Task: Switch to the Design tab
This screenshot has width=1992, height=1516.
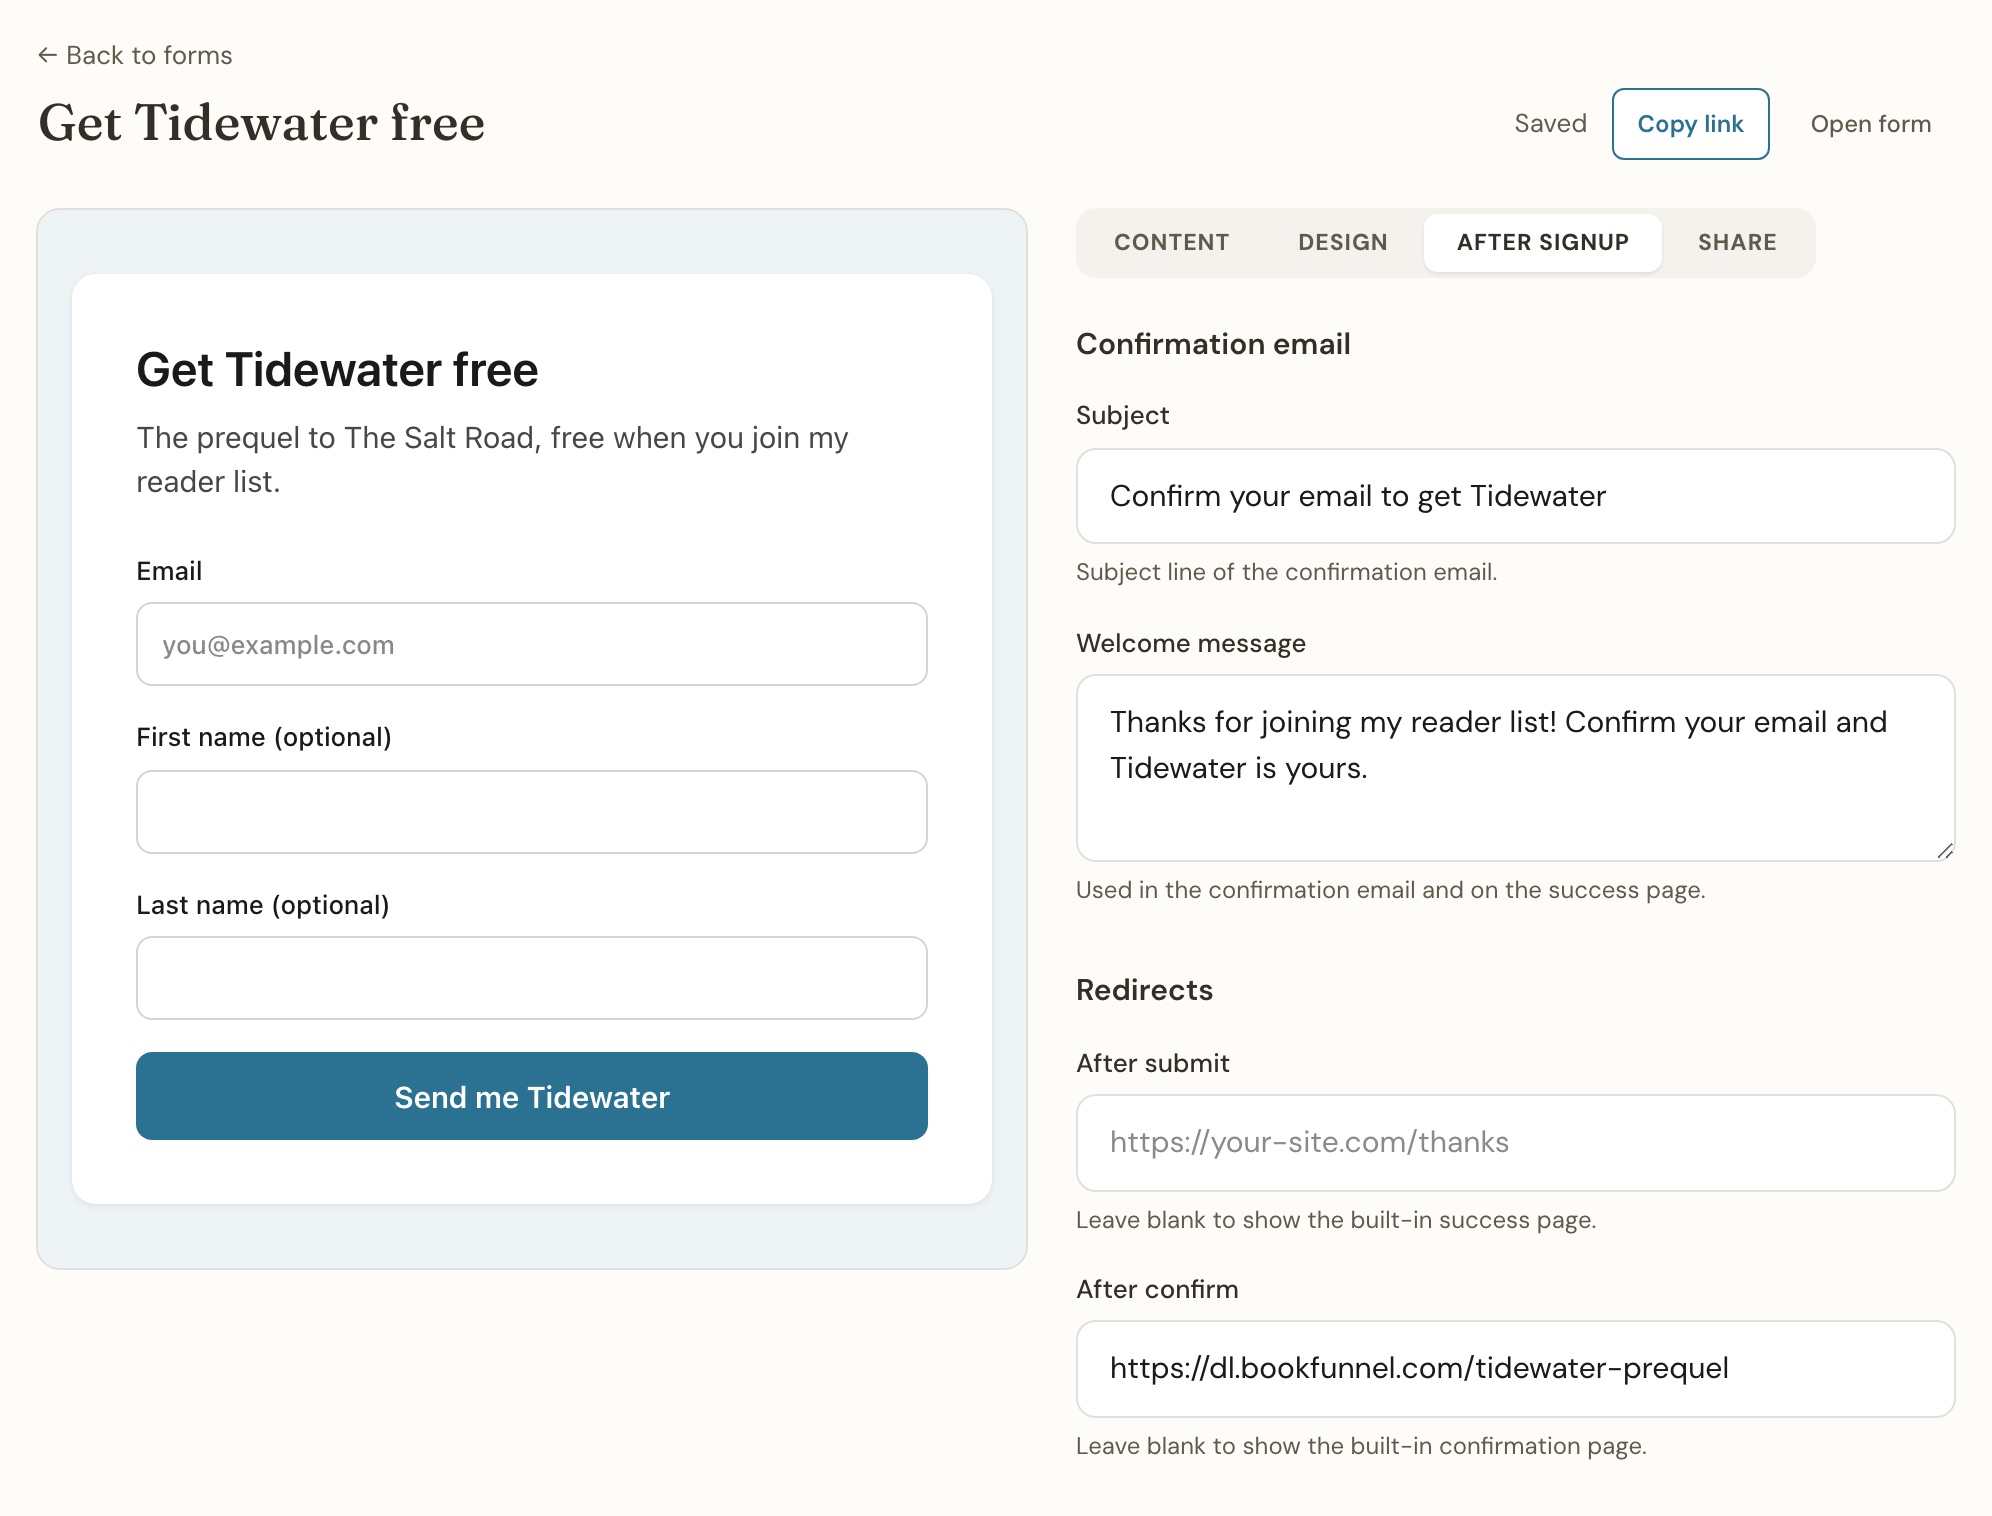Action: click(1342, 242)
